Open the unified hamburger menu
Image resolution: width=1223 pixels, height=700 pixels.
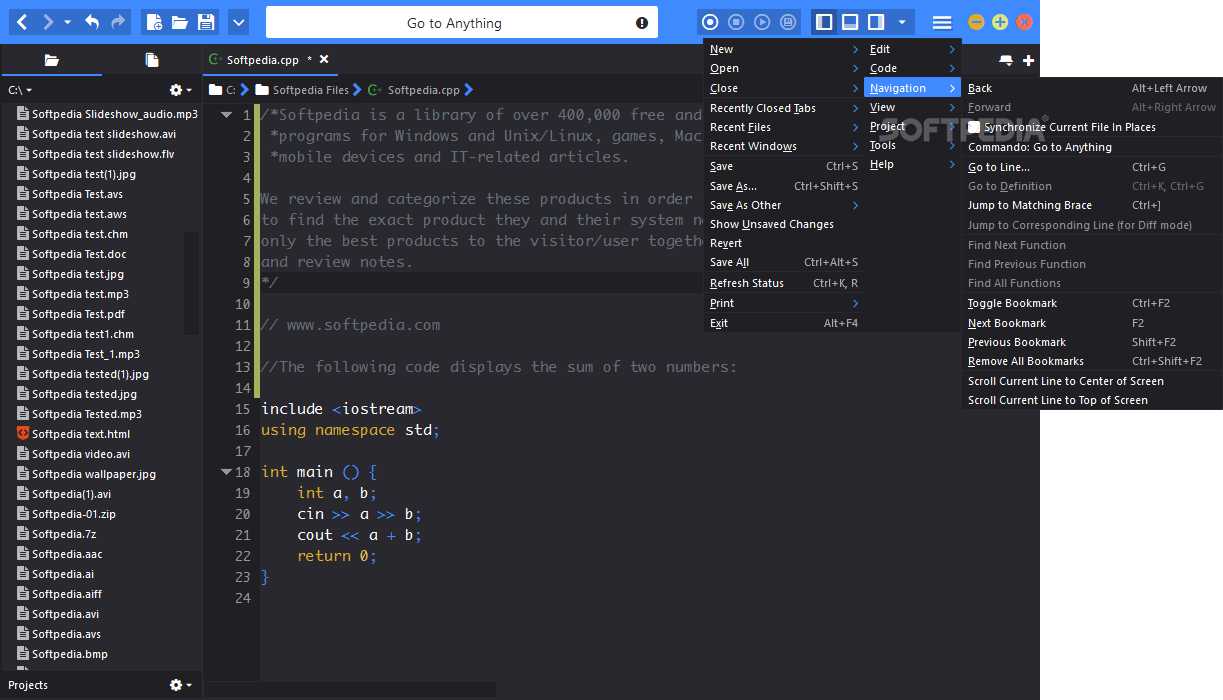941,22
